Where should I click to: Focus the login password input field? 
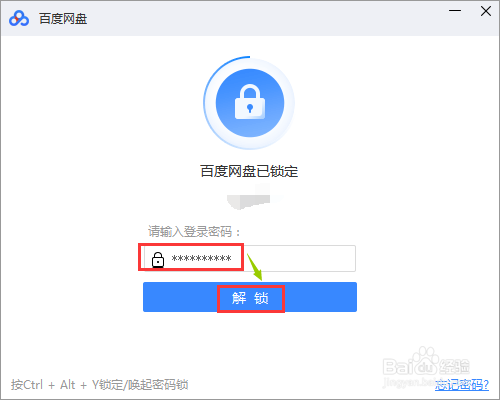click(x=250, y=258)
